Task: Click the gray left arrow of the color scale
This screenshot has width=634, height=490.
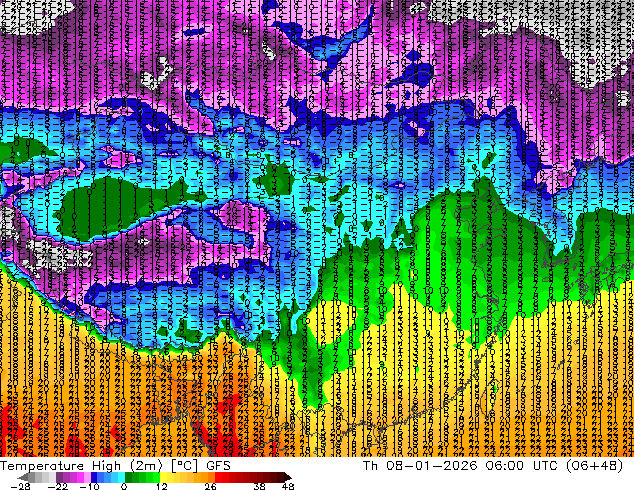Action: [x=22, y=477]
